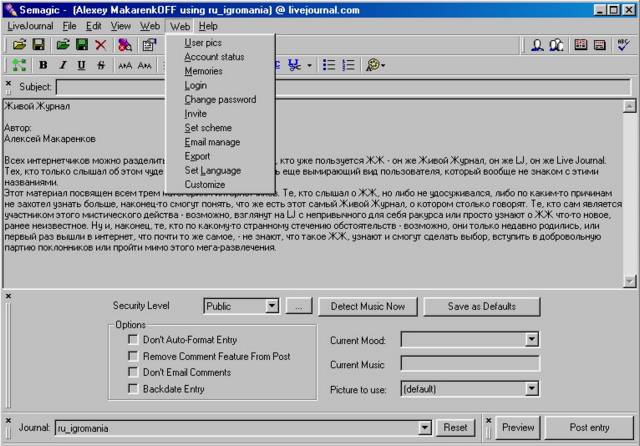Select Set Language menu entry
Viewport: 640px width, 446px height.
coord(220,170)
